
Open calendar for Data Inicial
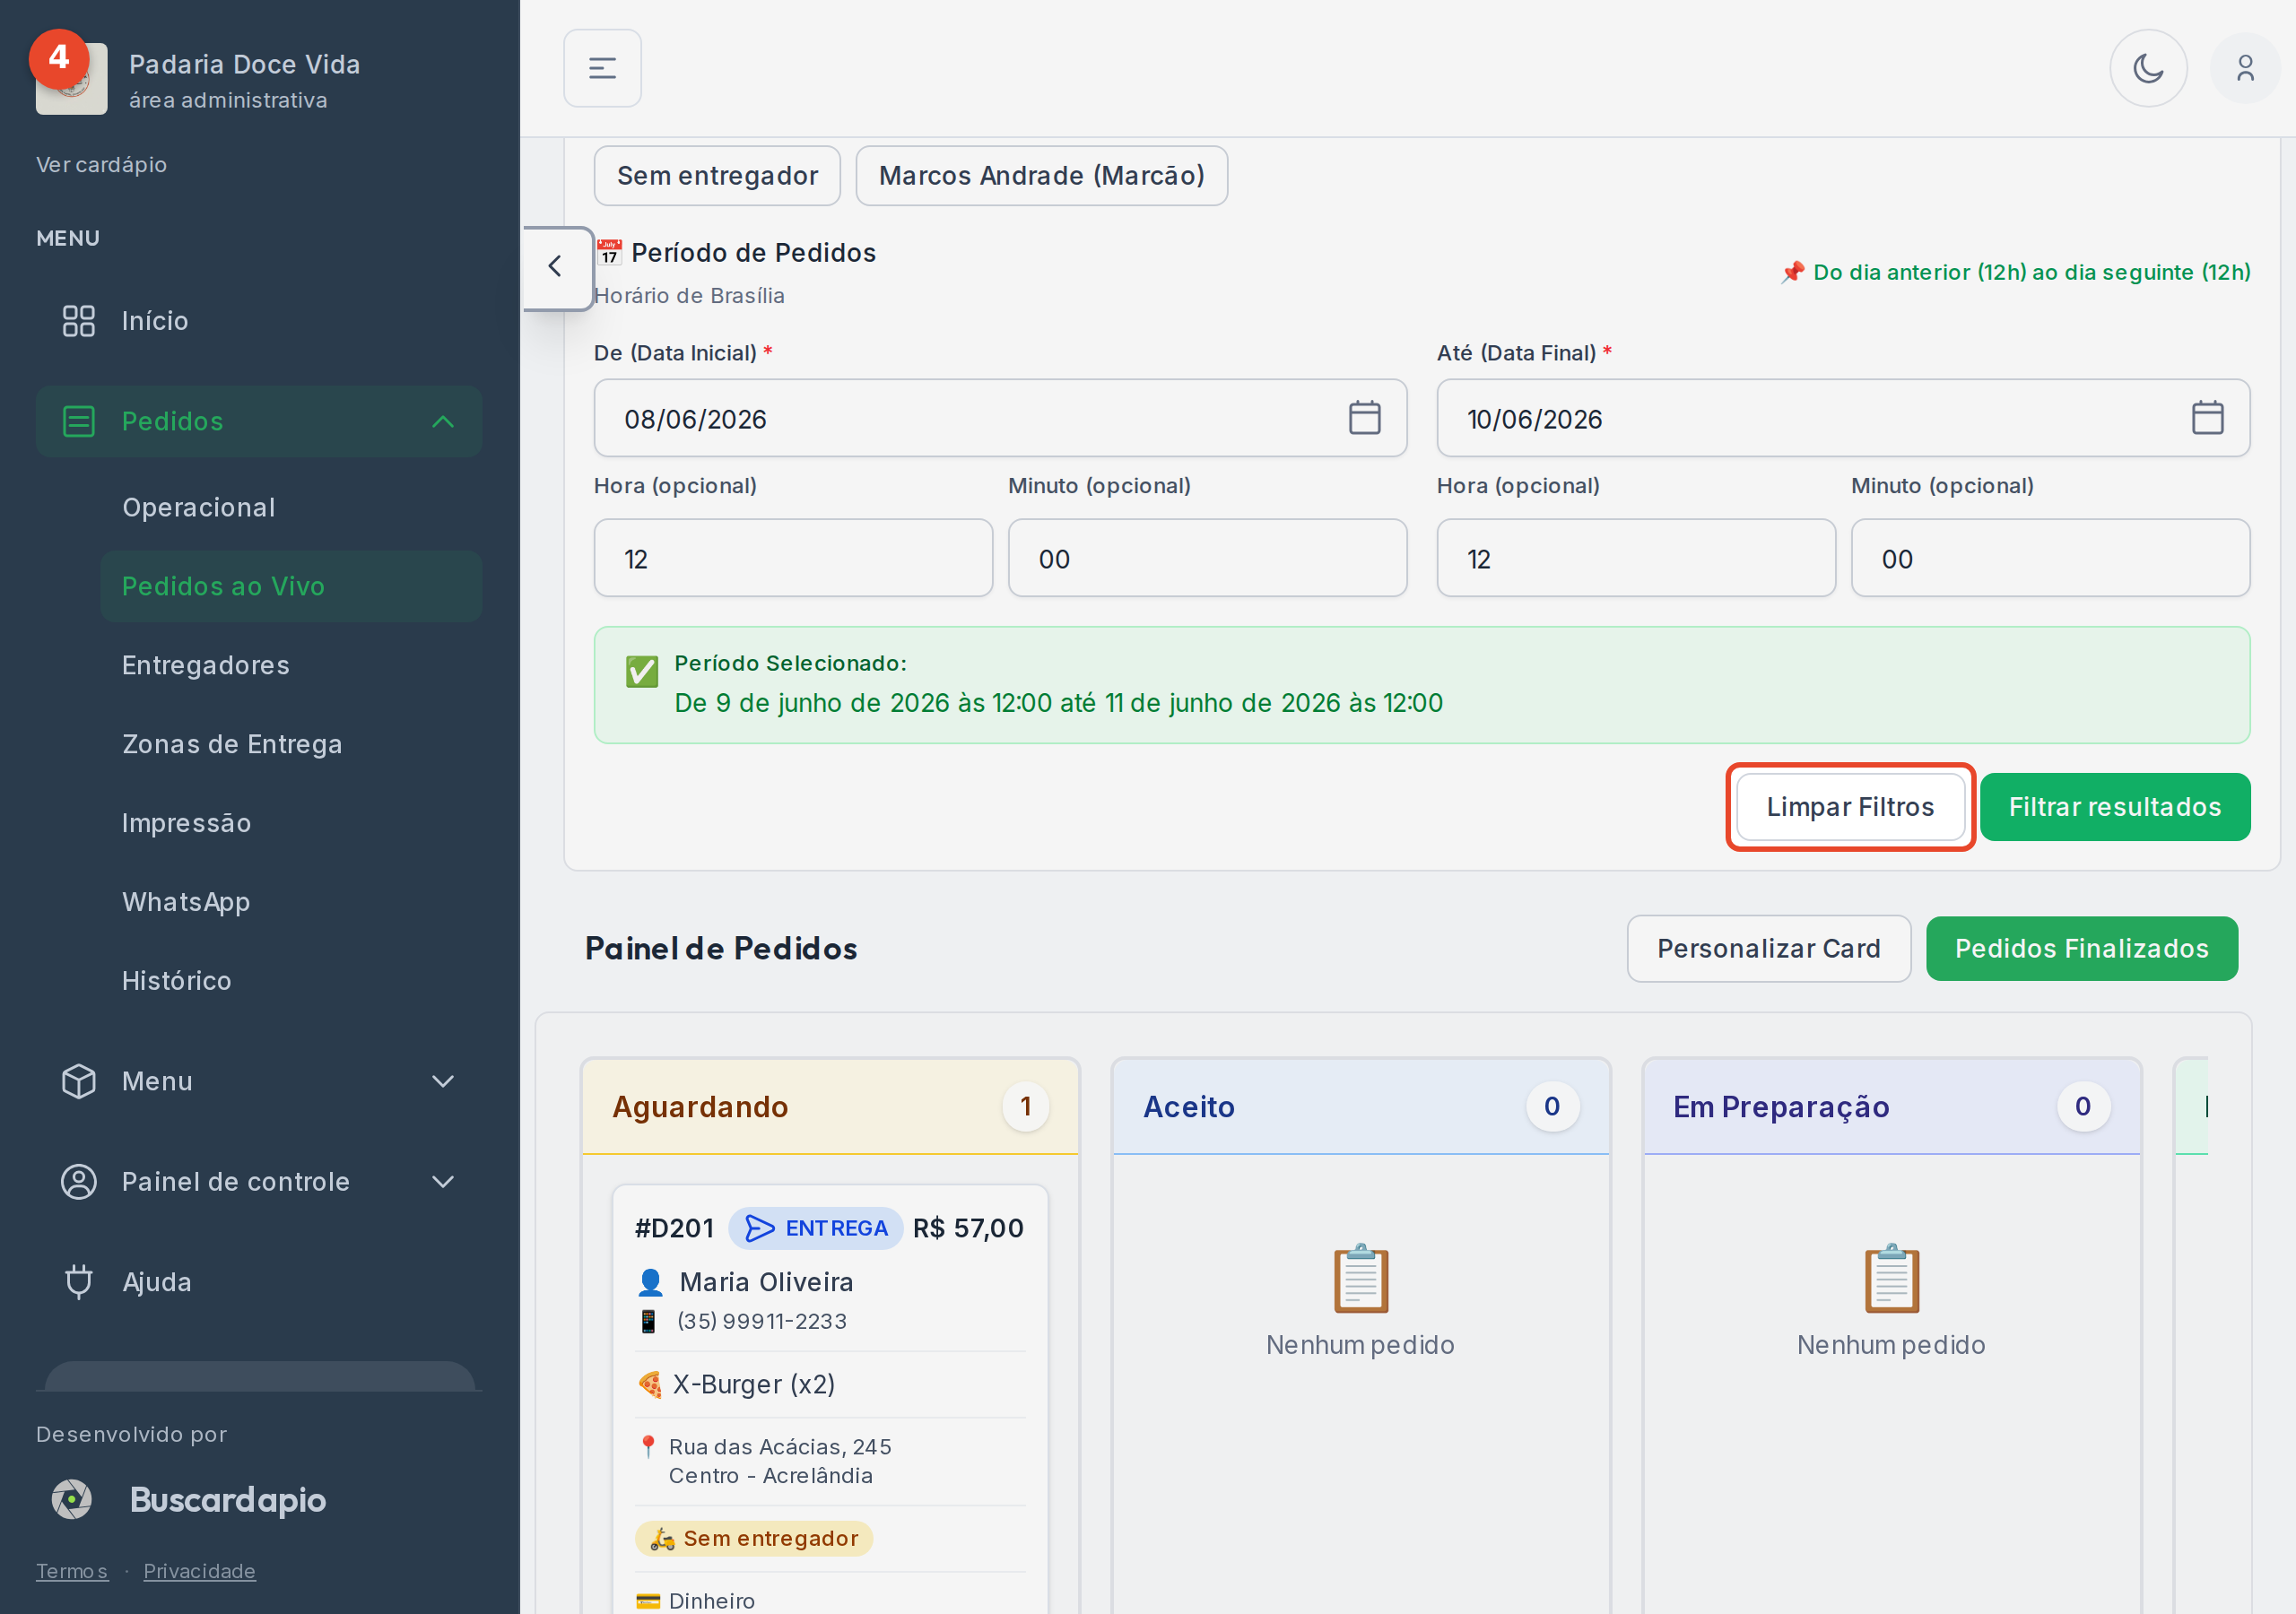click(x=1364, y=418)
